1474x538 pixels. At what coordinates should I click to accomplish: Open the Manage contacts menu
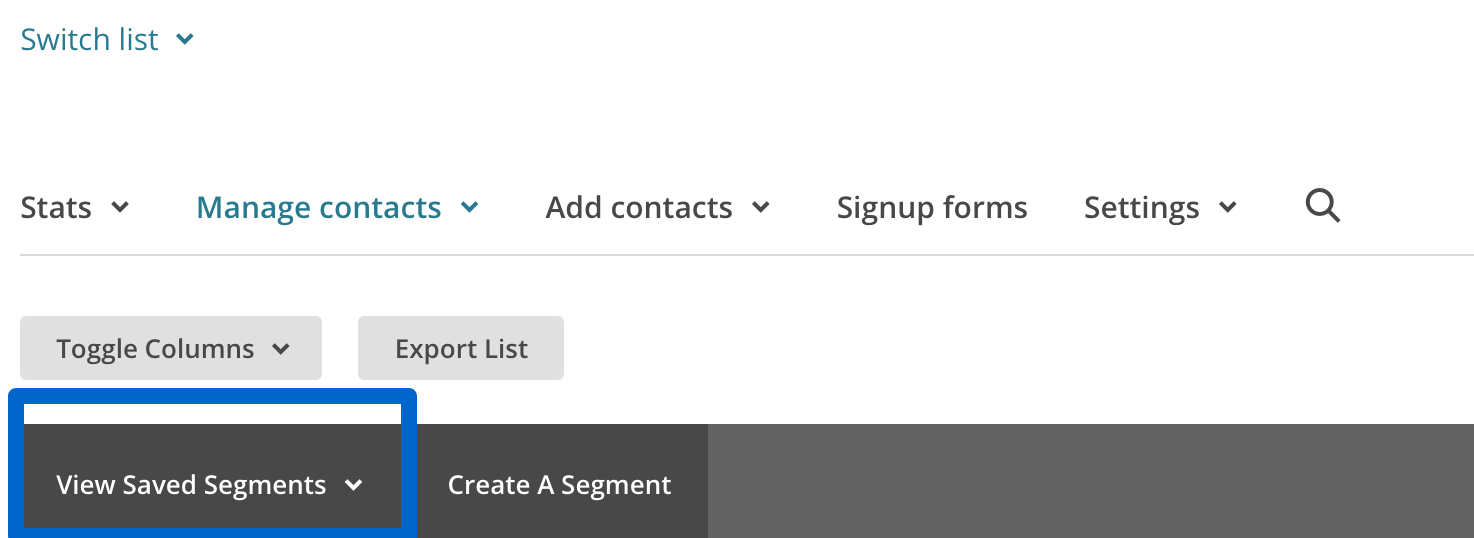click(x=338, y=207)
